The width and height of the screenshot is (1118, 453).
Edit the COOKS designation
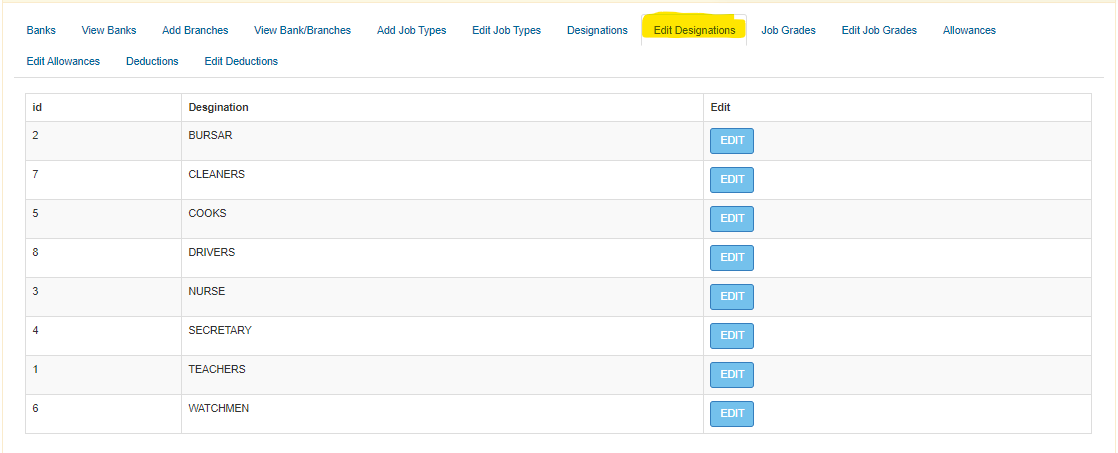[731, 219]
